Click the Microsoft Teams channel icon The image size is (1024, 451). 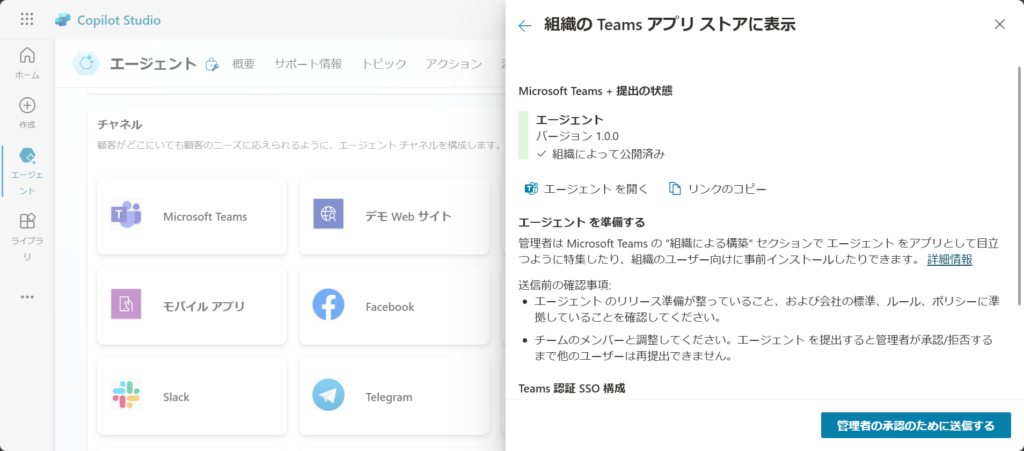126,214
